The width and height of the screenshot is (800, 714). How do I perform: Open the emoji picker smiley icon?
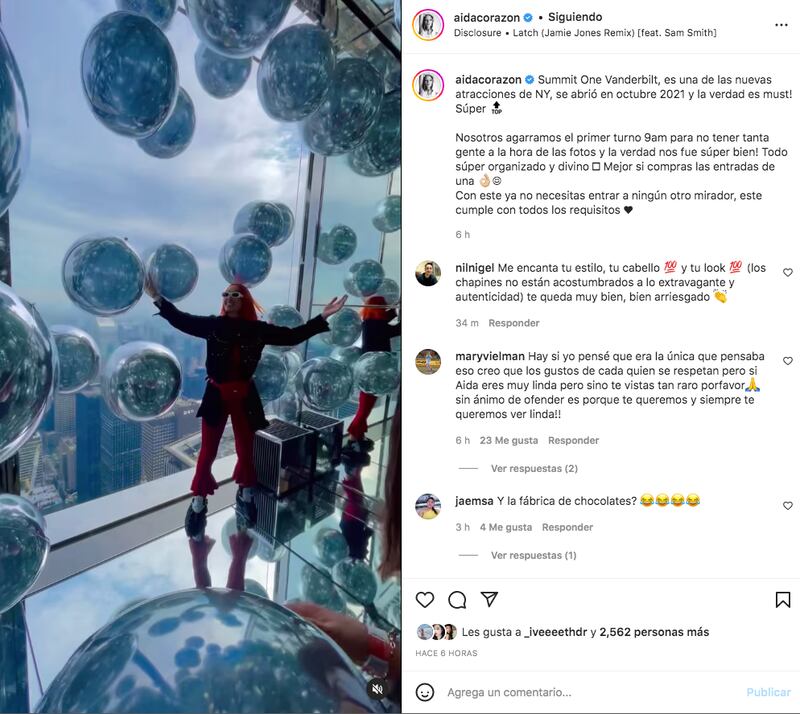(424, 692)
